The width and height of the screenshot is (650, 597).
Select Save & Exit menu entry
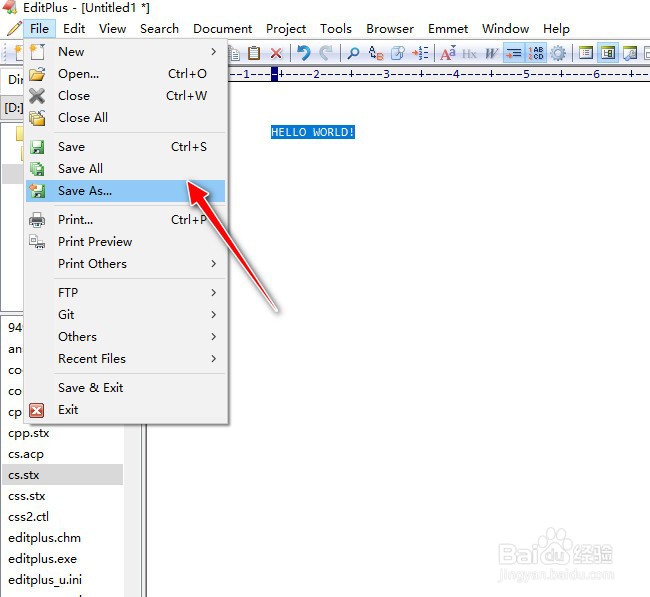click(x=125, y=388)
